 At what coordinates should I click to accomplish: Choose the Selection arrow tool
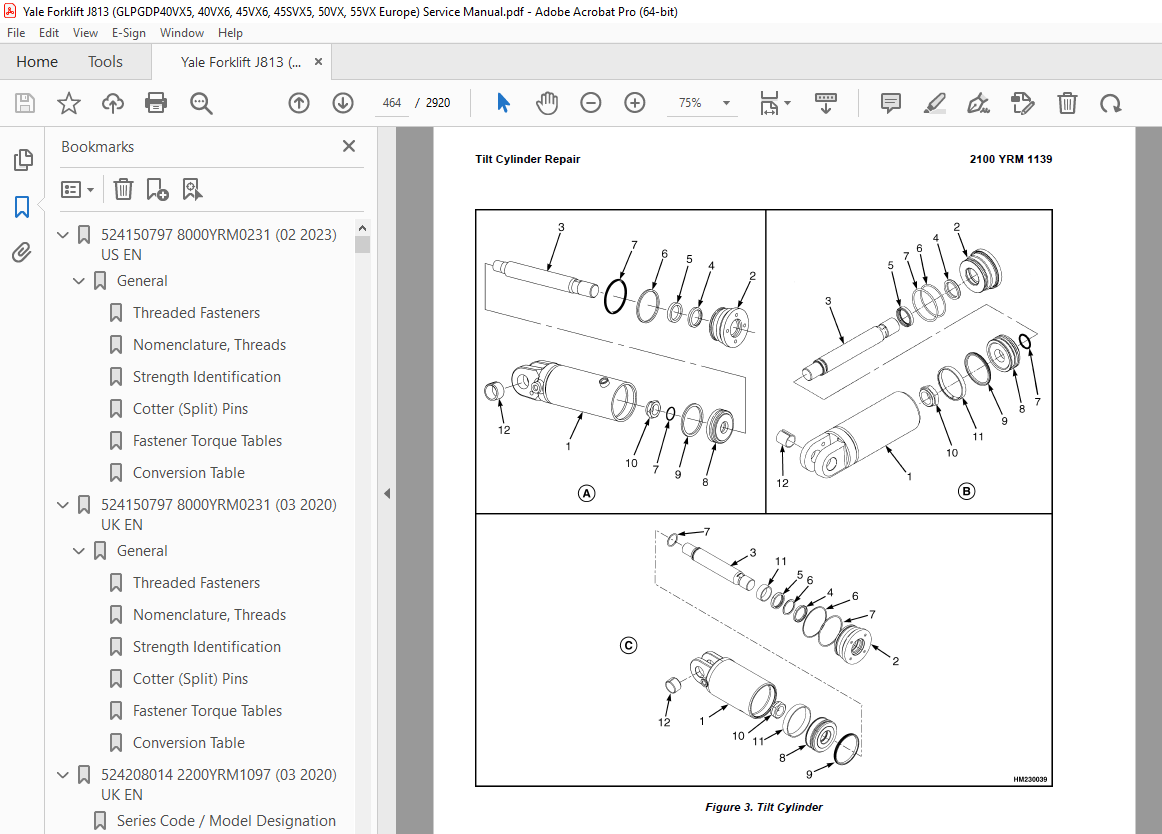click(503, 103)
